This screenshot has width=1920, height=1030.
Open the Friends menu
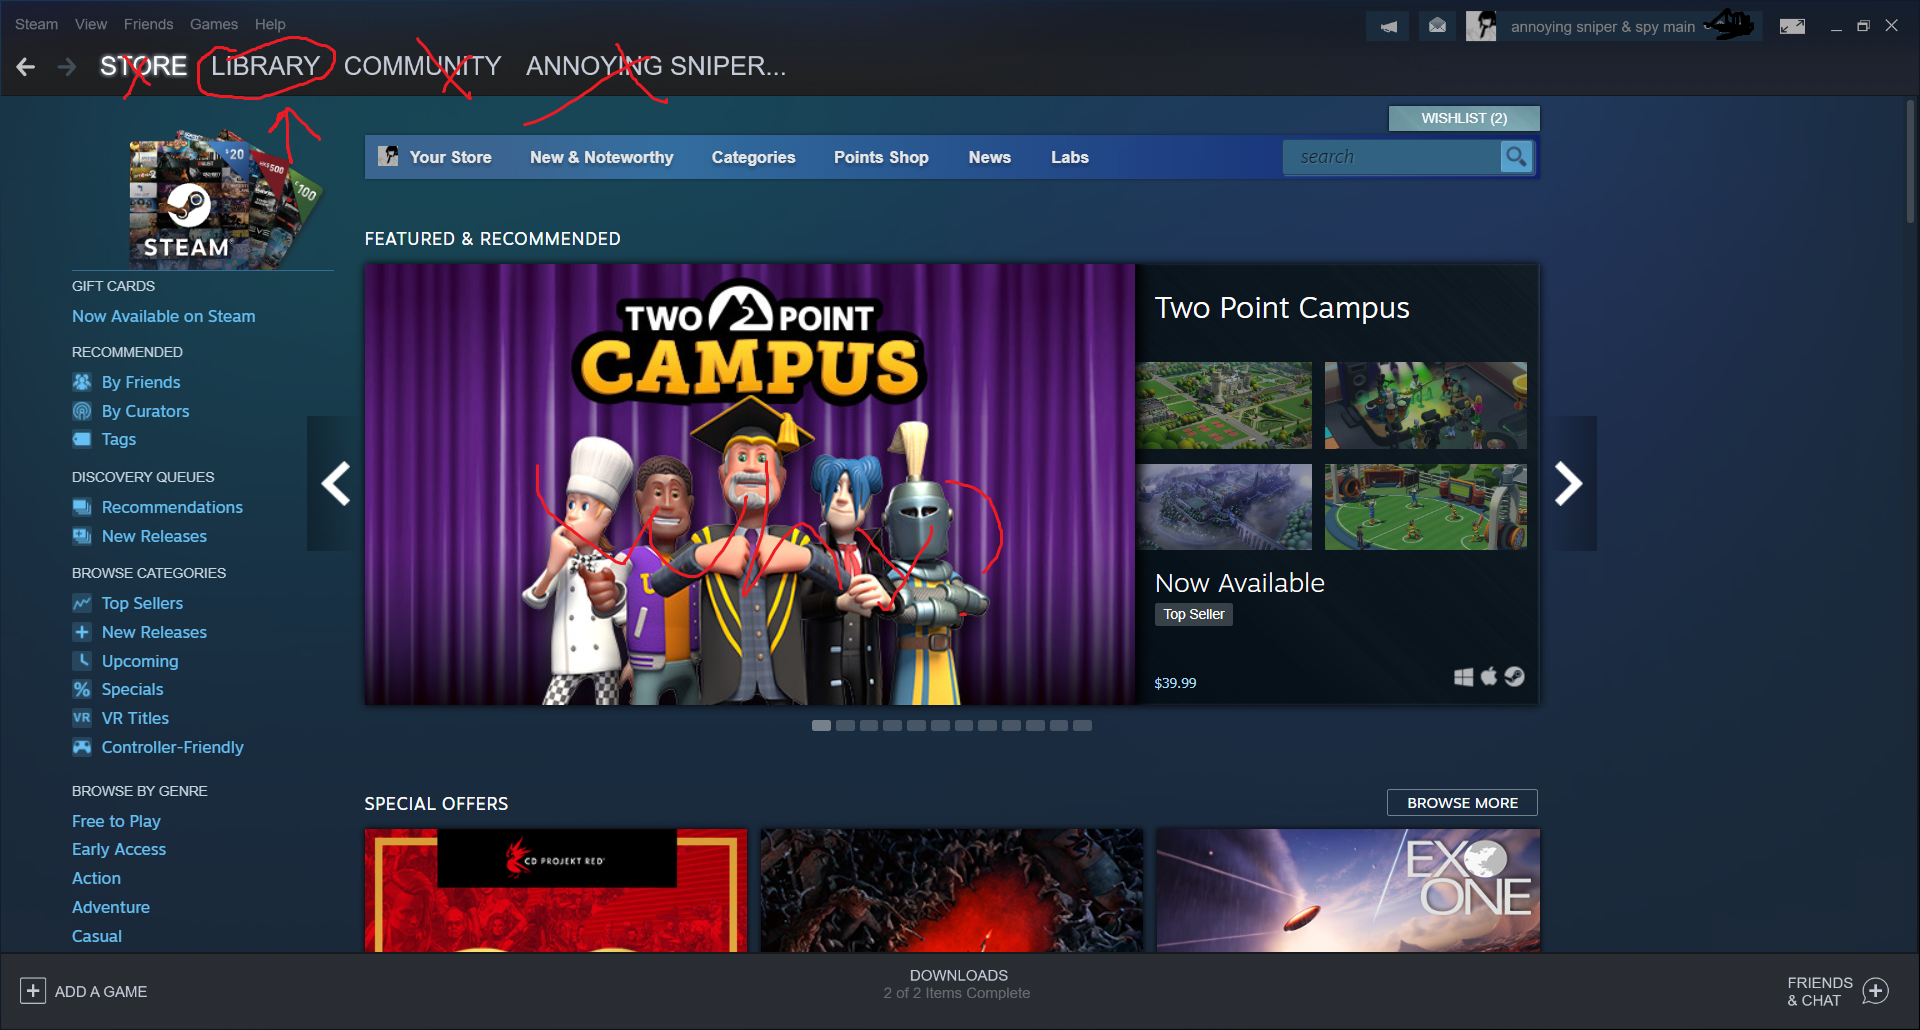[x=148, y=24]
